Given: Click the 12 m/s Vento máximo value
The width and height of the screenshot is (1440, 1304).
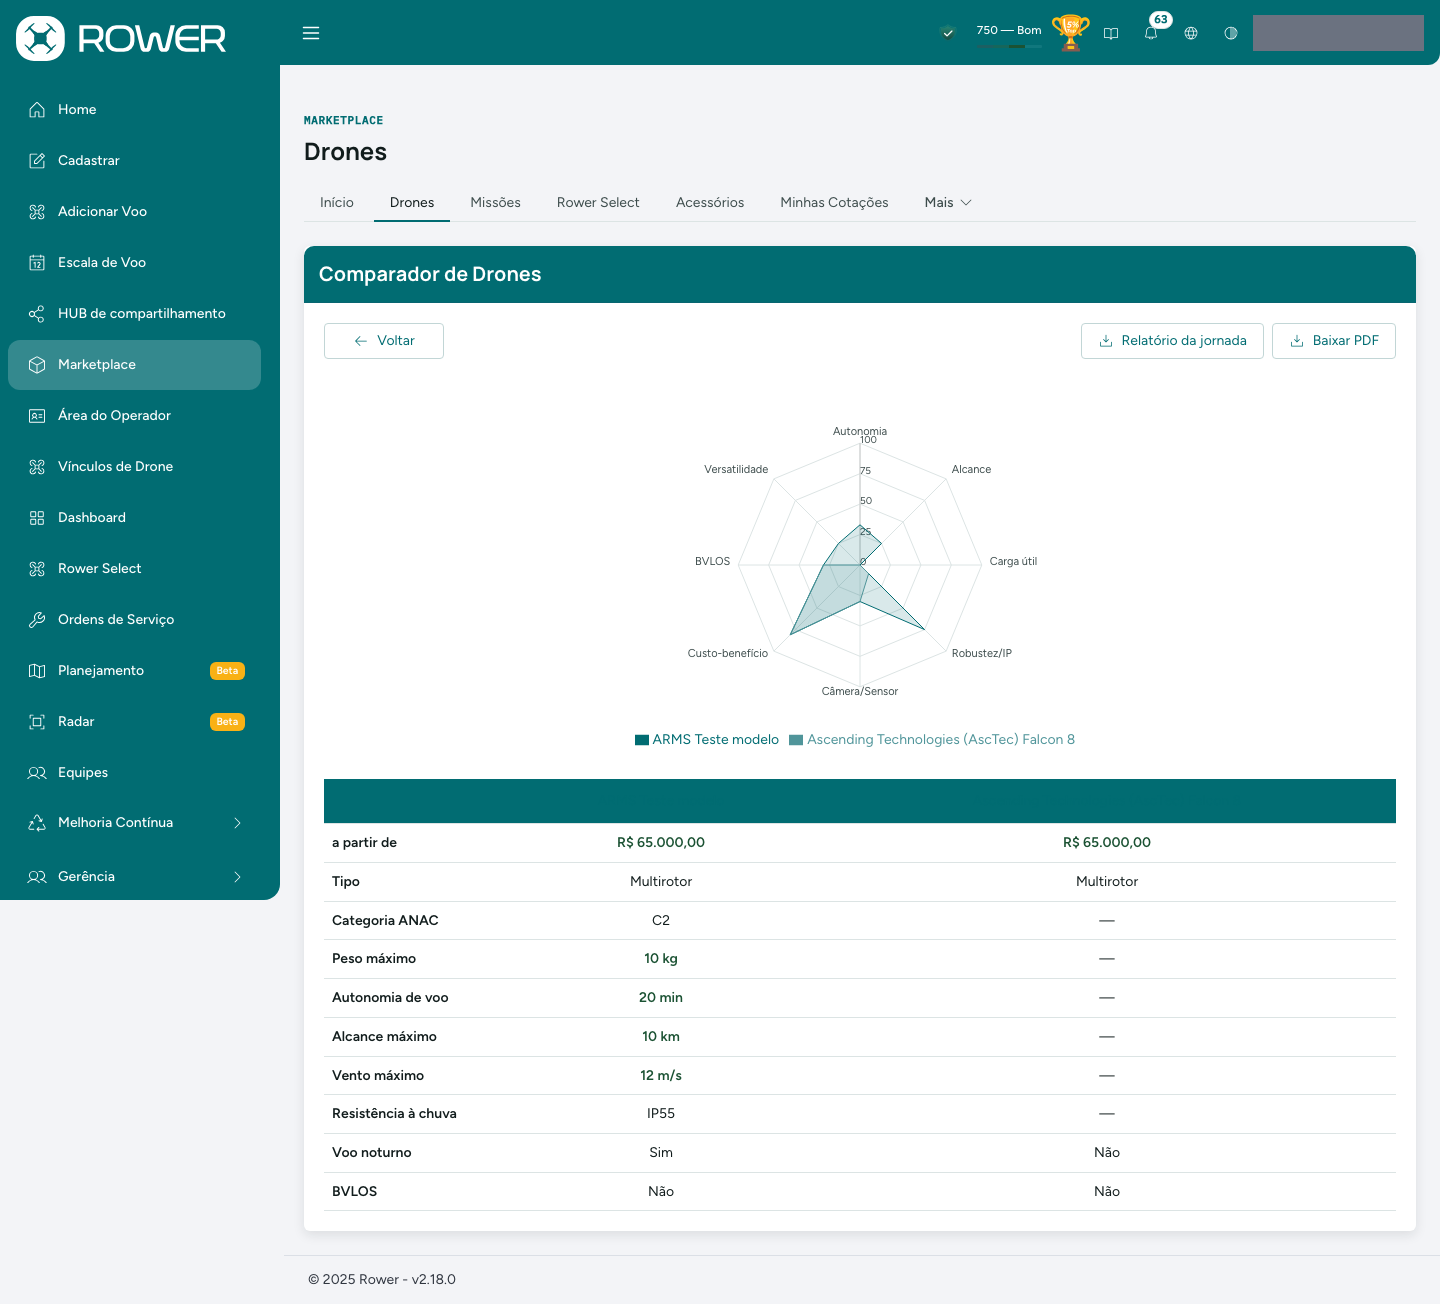Looking at the screenshot, I should 661,1076.
